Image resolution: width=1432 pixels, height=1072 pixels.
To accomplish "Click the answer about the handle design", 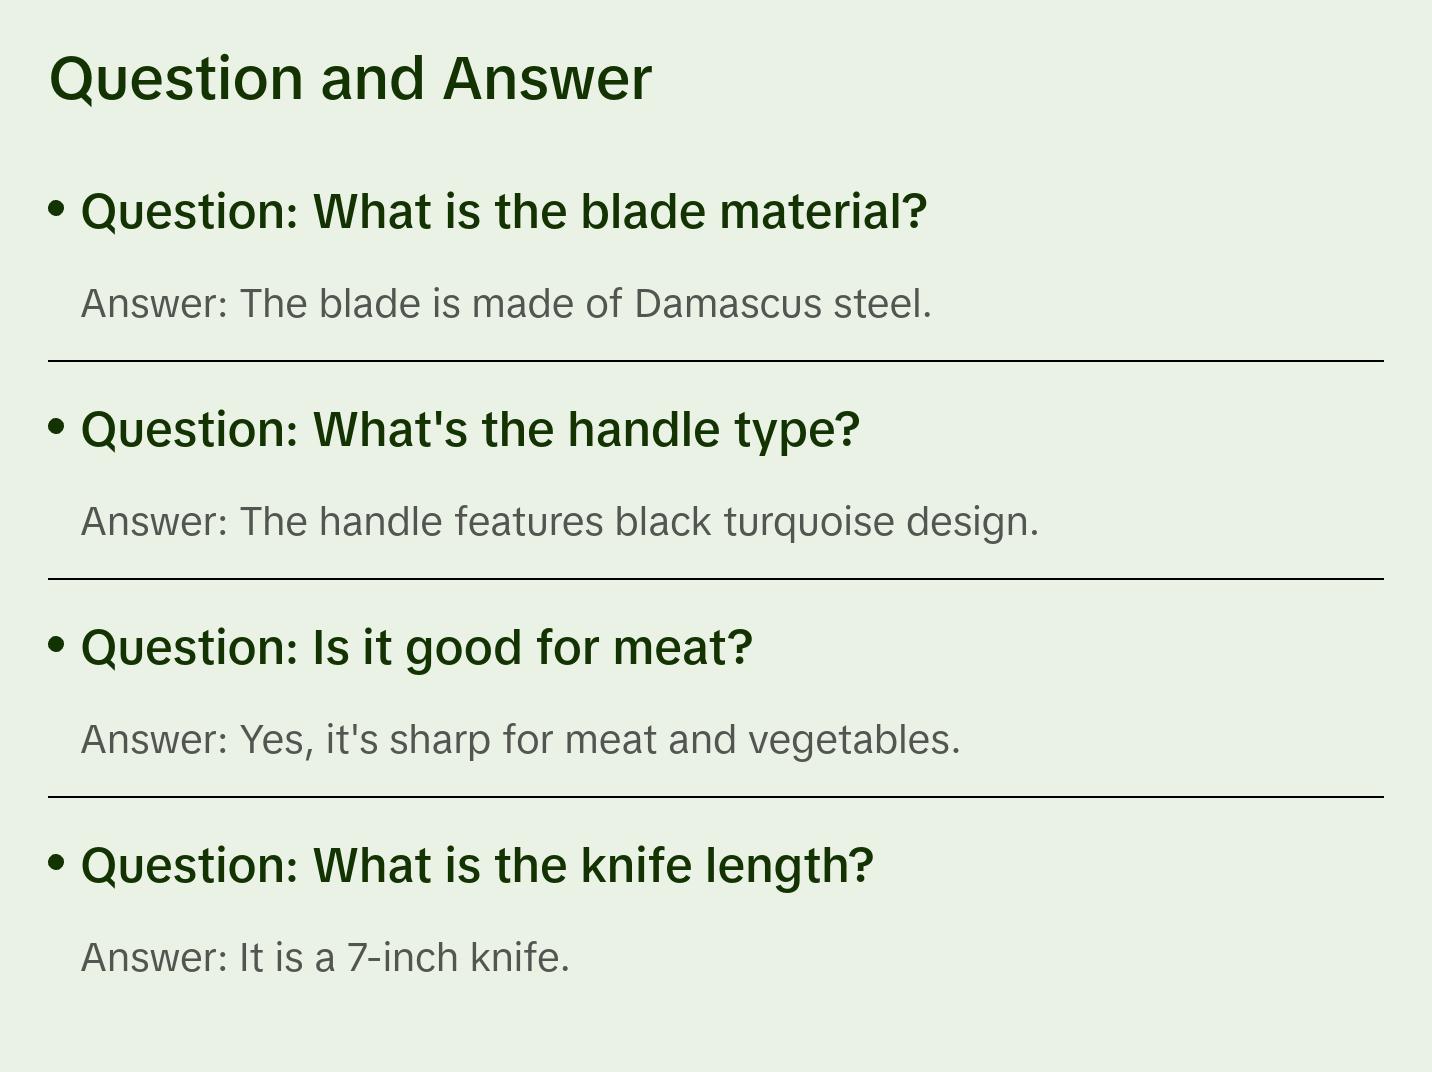I will click(x=560, y=521).
